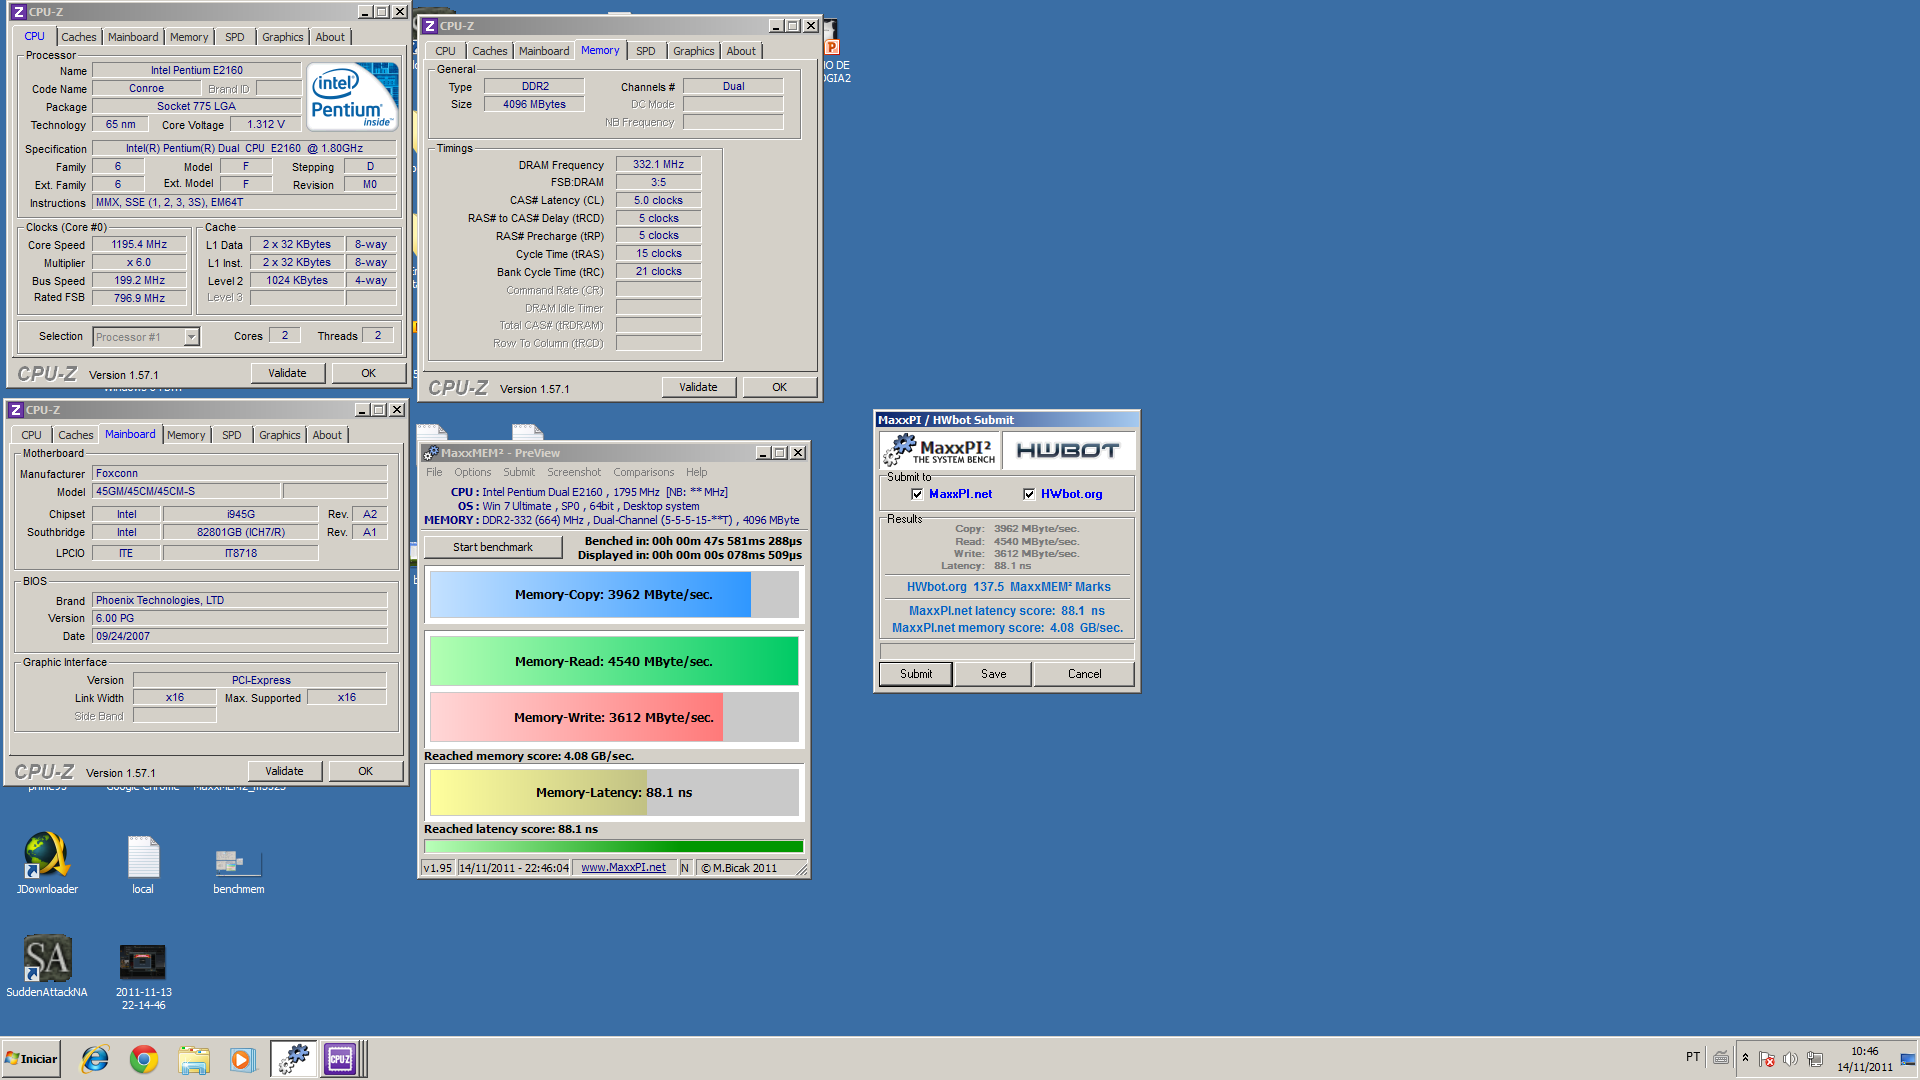Viewport: 1920px width, 1080px height.
Task: Open Google Chrome from taskbar
Action: coord(144,1059)
